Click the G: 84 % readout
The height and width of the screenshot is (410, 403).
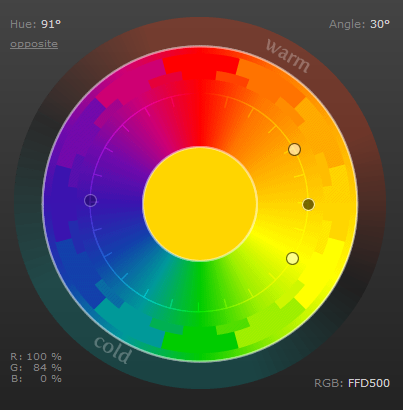36,367
